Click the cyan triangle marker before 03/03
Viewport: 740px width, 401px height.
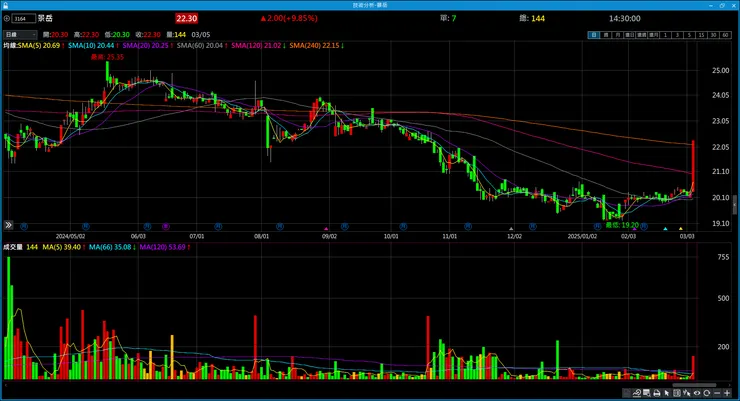[665, 229]
